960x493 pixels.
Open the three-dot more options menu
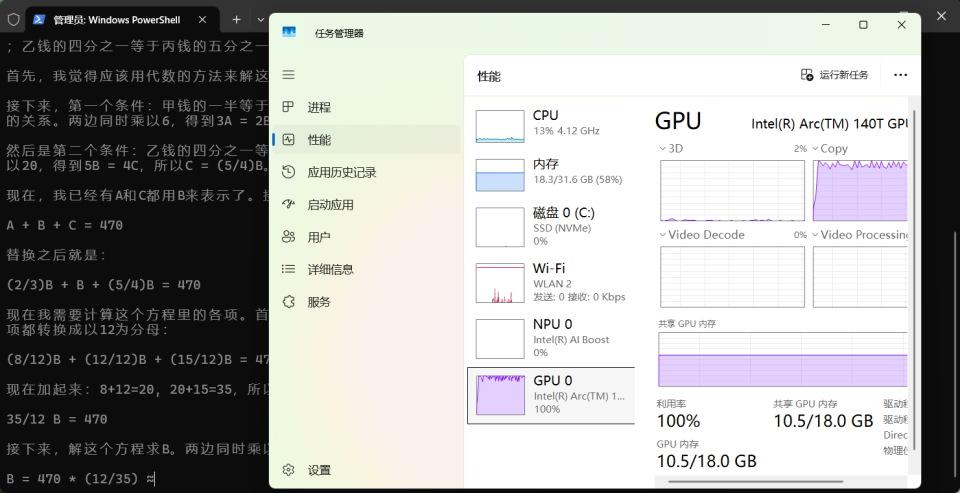pos(900,75)
